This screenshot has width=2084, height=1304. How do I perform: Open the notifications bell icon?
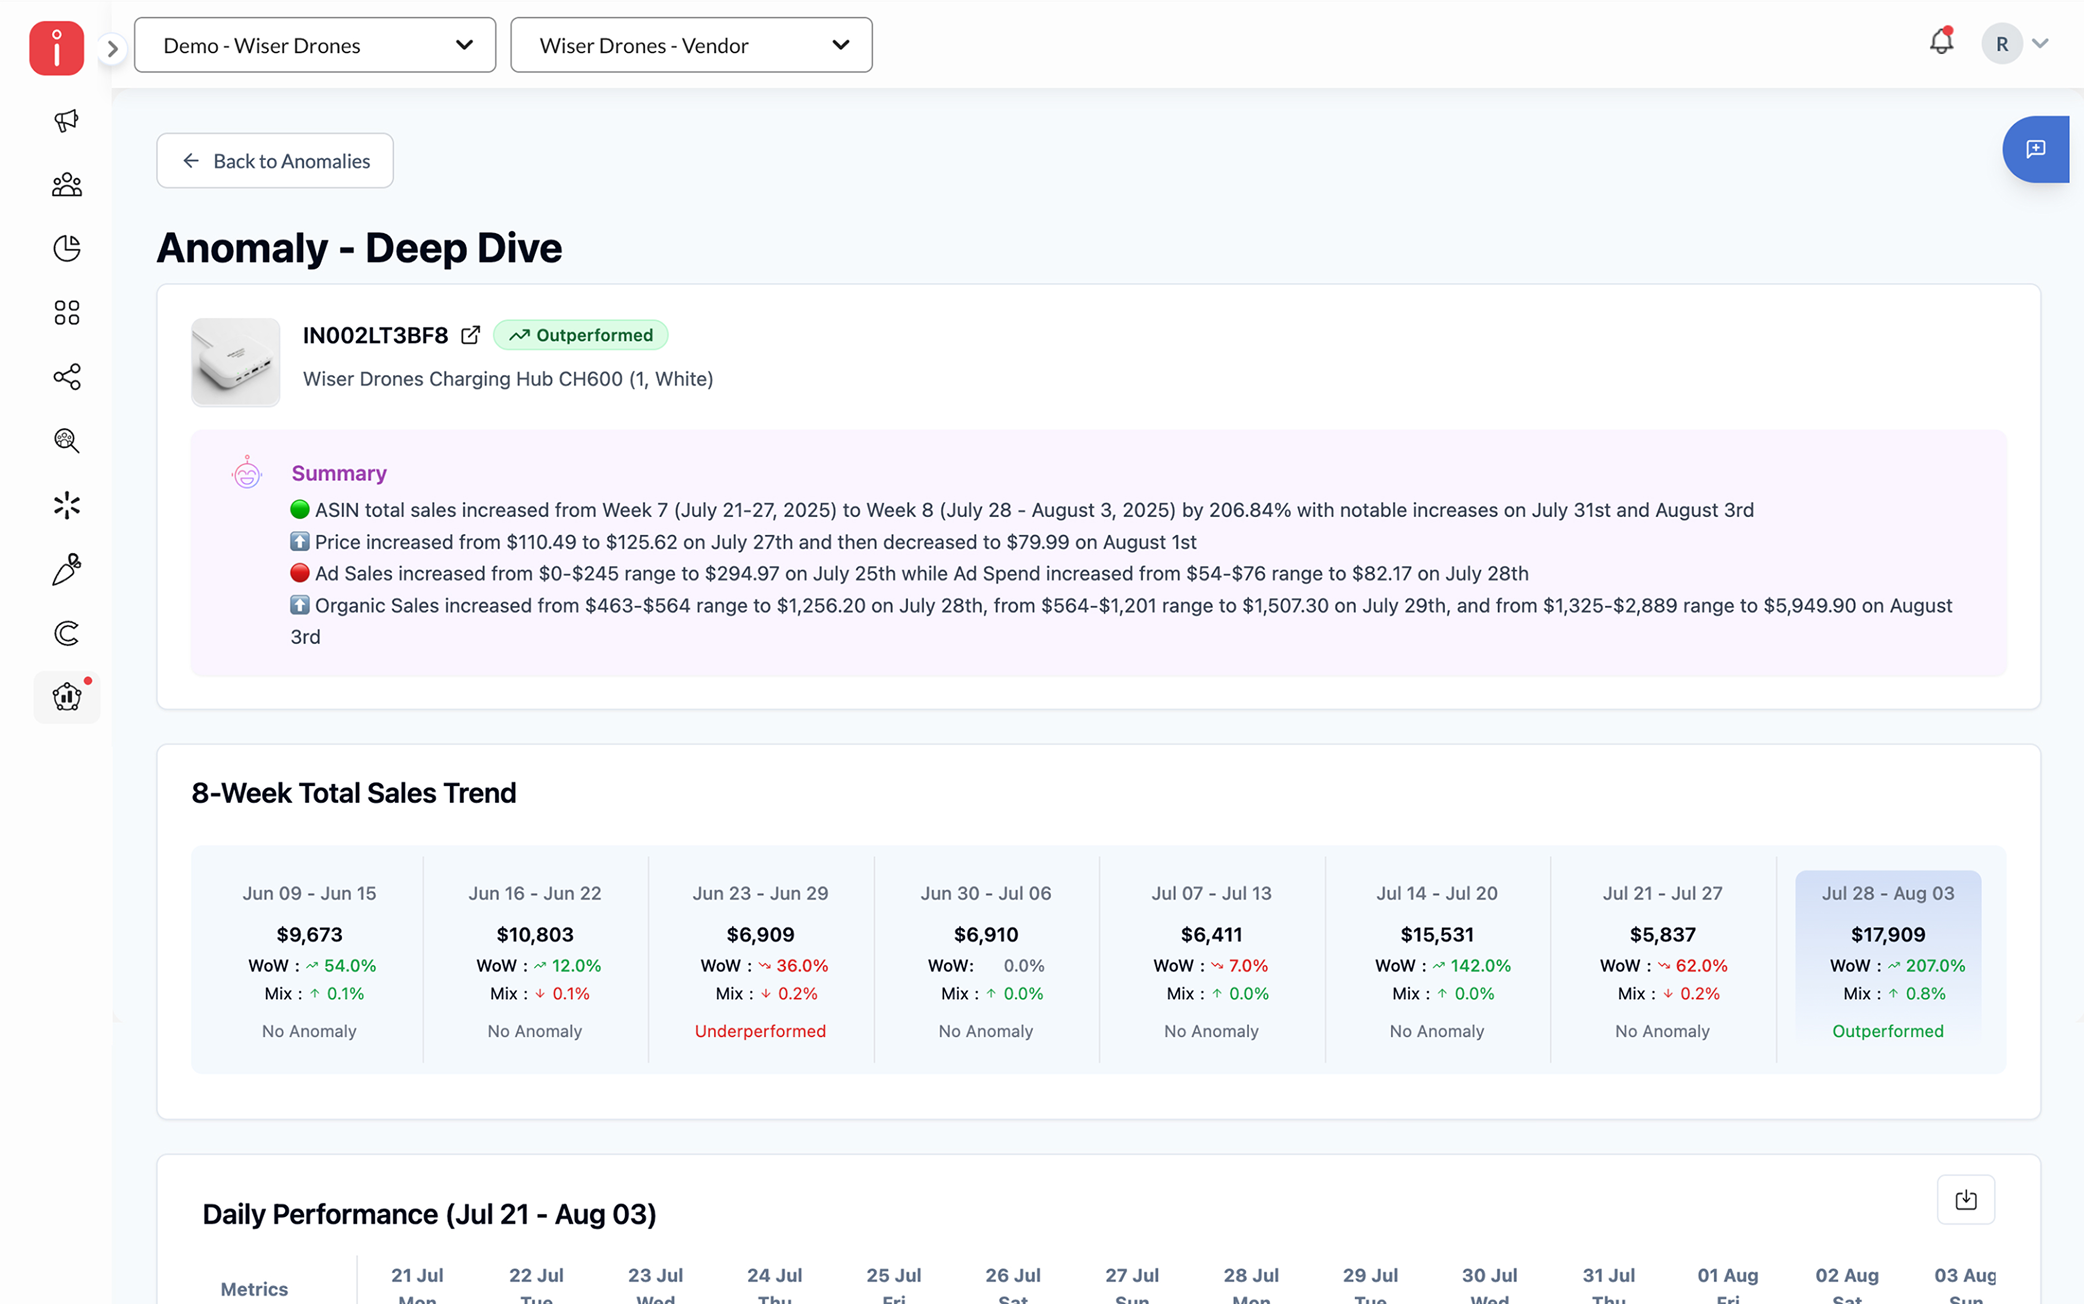1940,42
